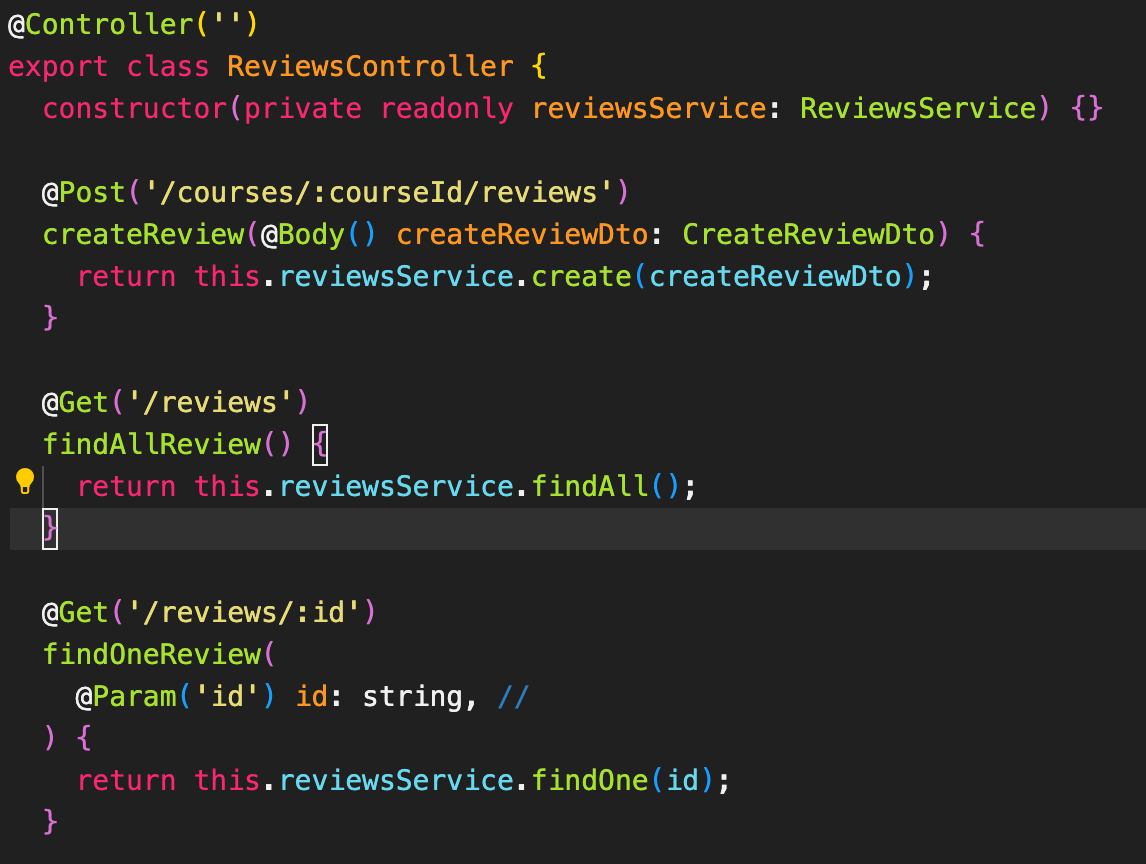The width and height of the screenshot is (1146, 864).
Task: Click the create method call on reviewsService
Action: (x=581, y=276)
